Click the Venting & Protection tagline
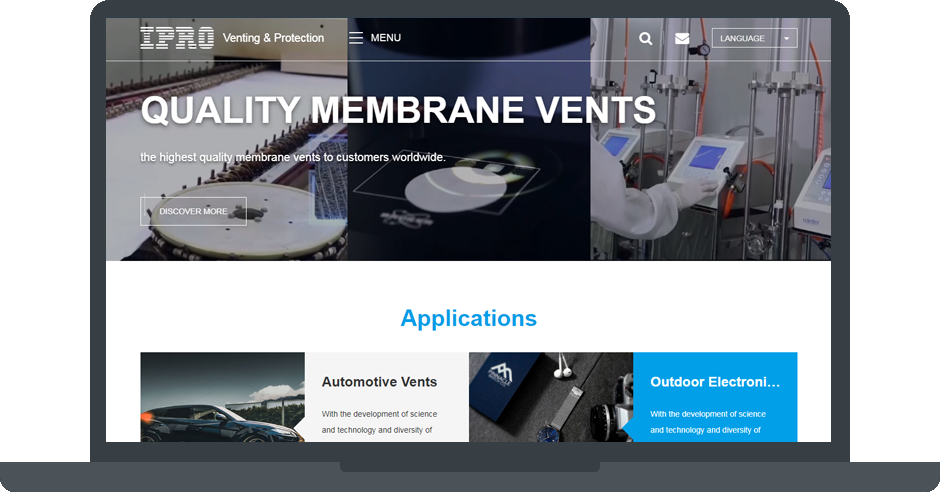Image resolution: width=940 pixels, height=492 pixels. 273,38
